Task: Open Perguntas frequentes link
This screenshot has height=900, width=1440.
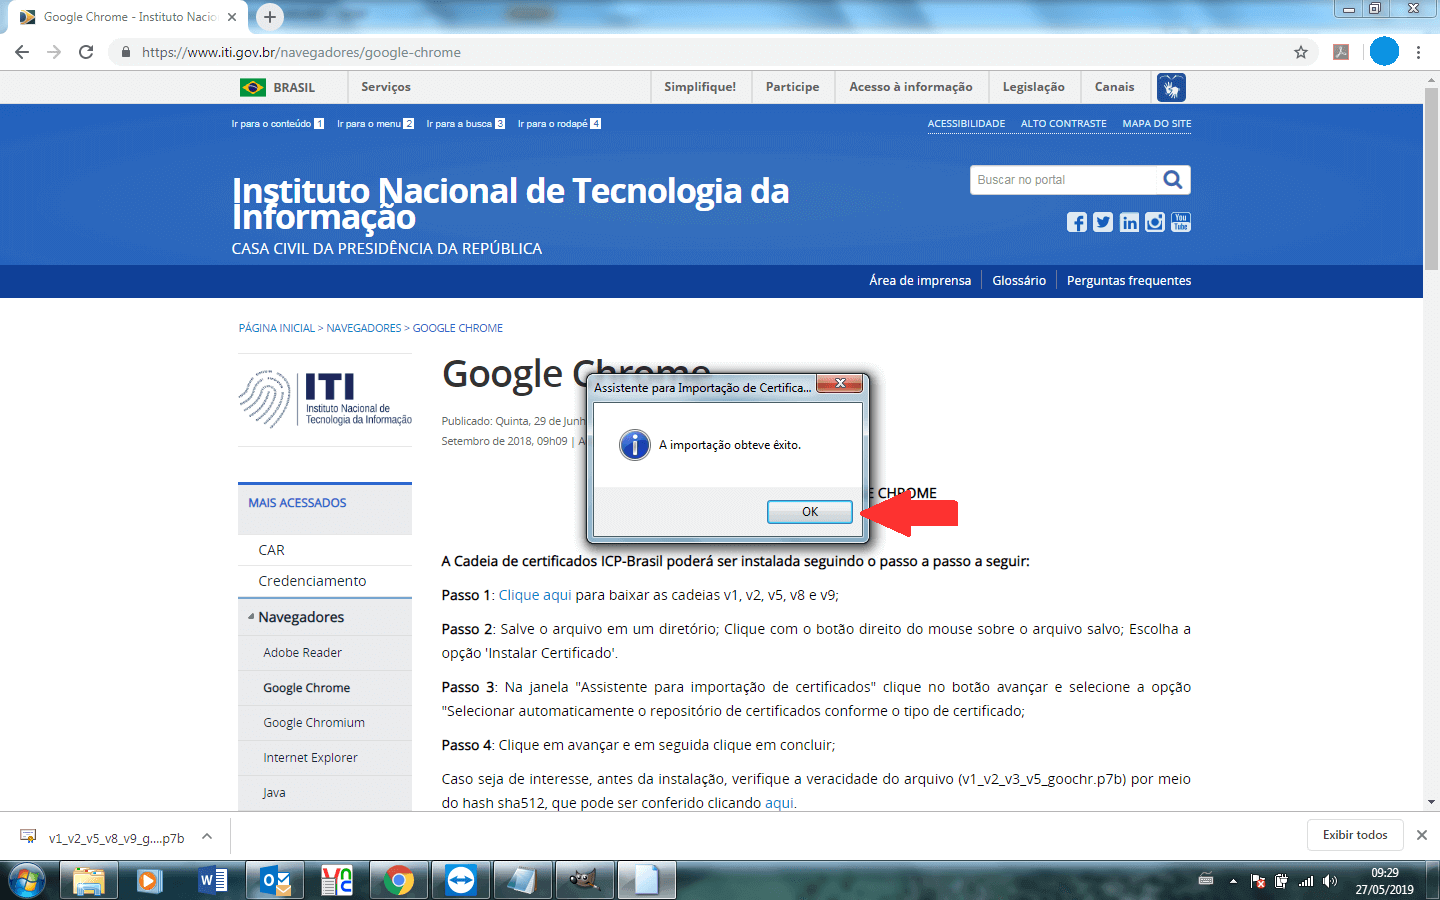Action: tap(1129, 281)
